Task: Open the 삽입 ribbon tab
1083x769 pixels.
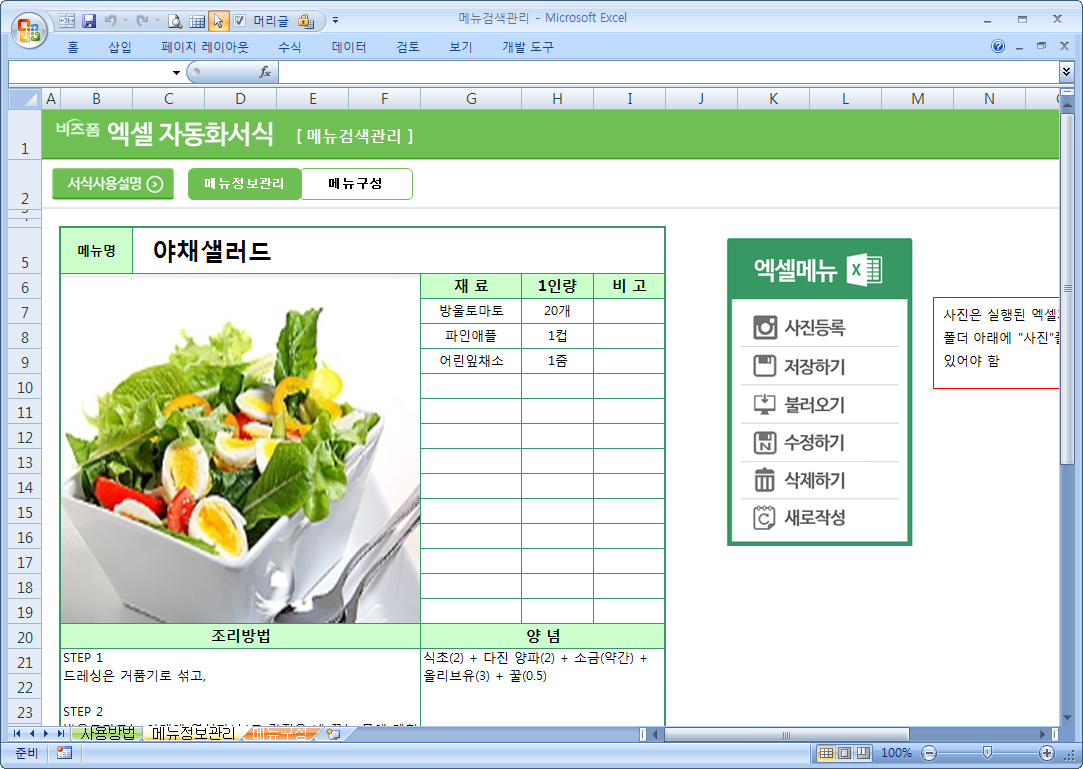Action: point(120,47)
